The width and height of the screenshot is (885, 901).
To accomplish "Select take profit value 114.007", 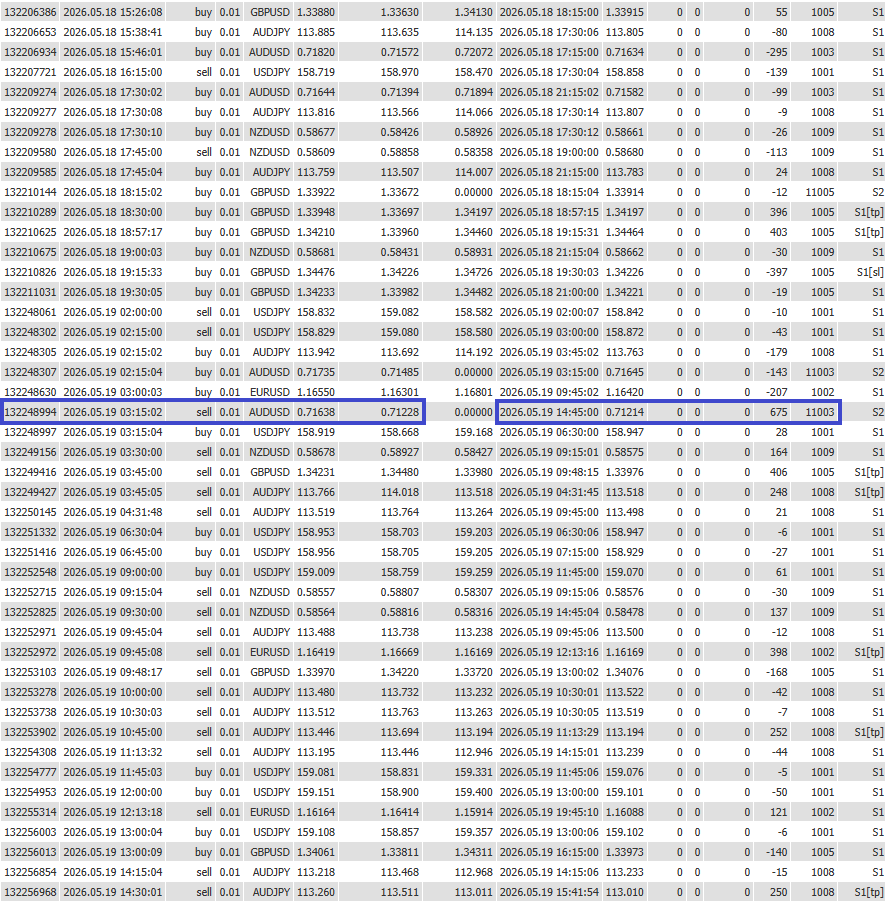I will coord(474,172).
